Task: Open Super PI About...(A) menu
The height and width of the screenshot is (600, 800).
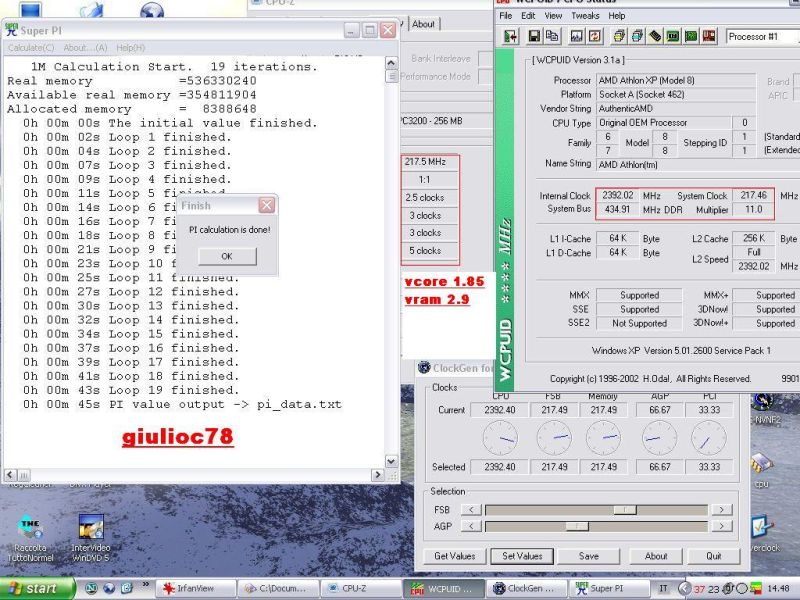Action: (85, 47)
